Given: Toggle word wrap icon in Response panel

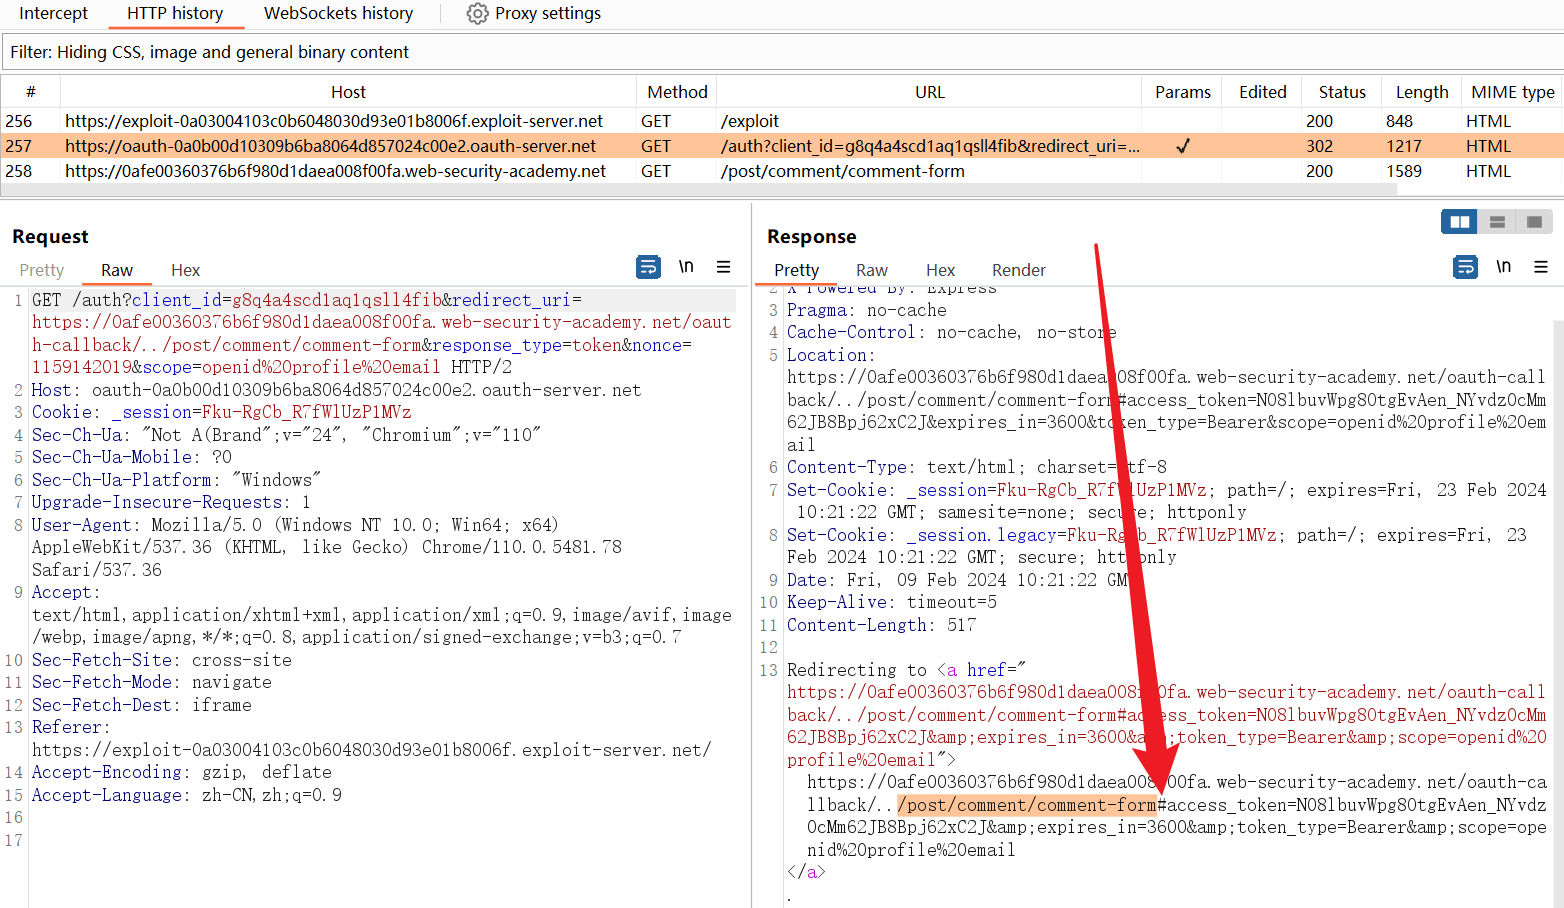Looking at the screenshot, I should point(1465,267).
